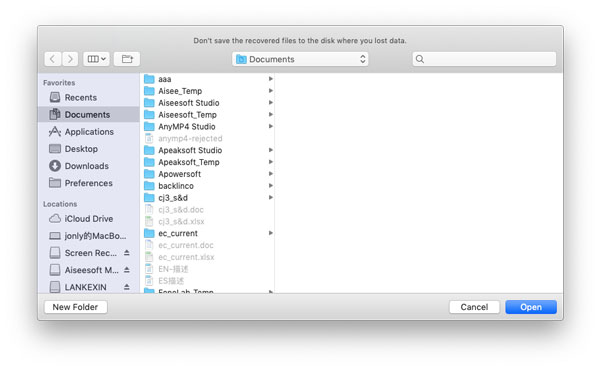Viewport: 600px width, 369px height.
Task: Click the EN-描述 file
Action: (207, 269)
